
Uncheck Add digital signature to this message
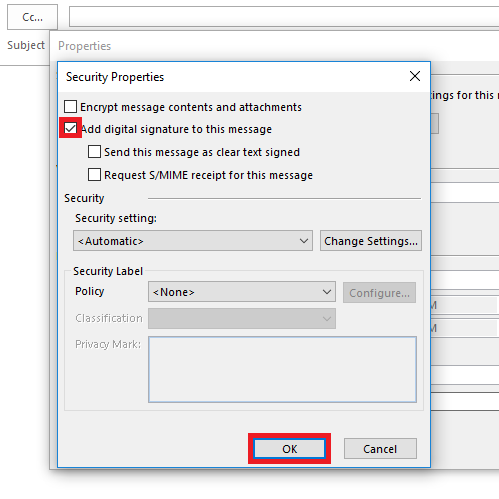[71, 128]
